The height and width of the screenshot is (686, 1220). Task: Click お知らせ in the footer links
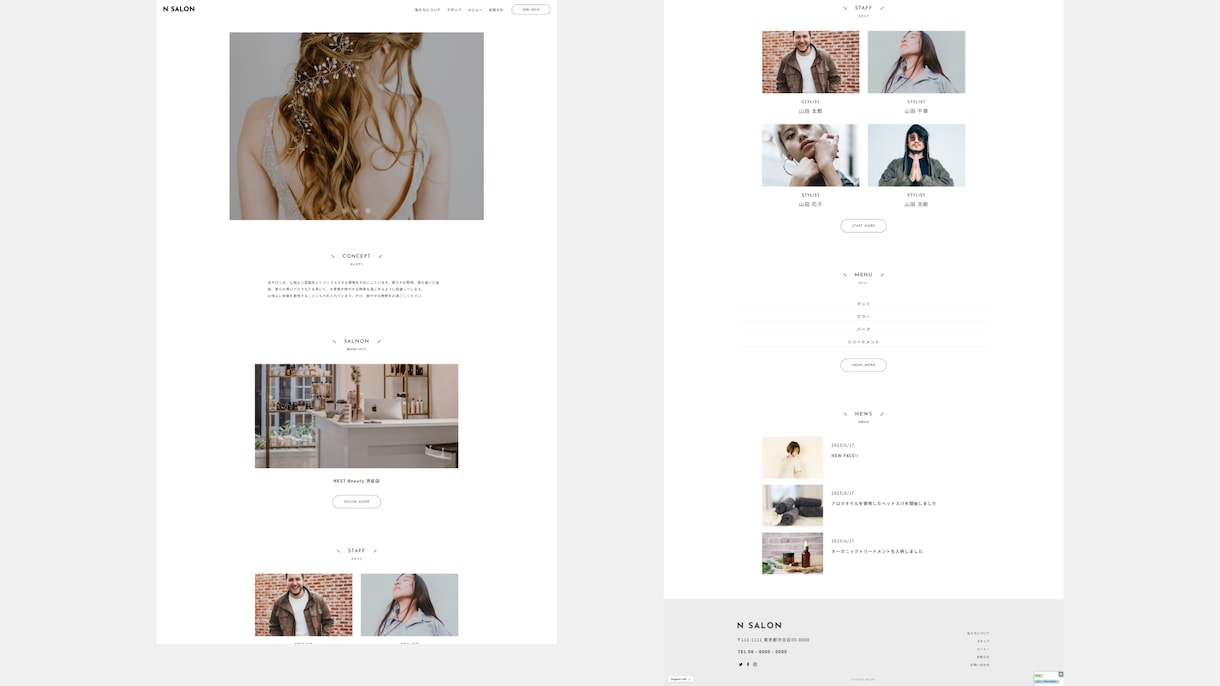pos(983,657)
